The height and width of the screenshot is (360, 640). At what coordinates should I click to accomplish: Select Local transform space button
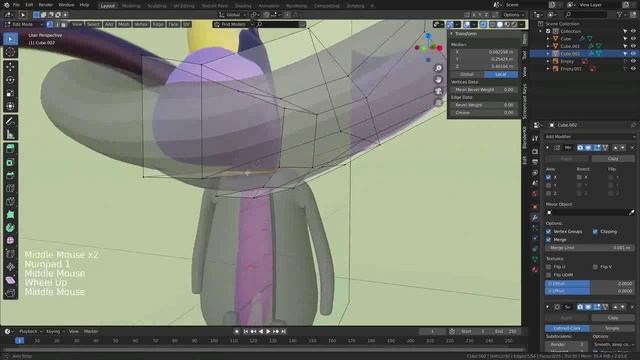(x=501, y=74)
